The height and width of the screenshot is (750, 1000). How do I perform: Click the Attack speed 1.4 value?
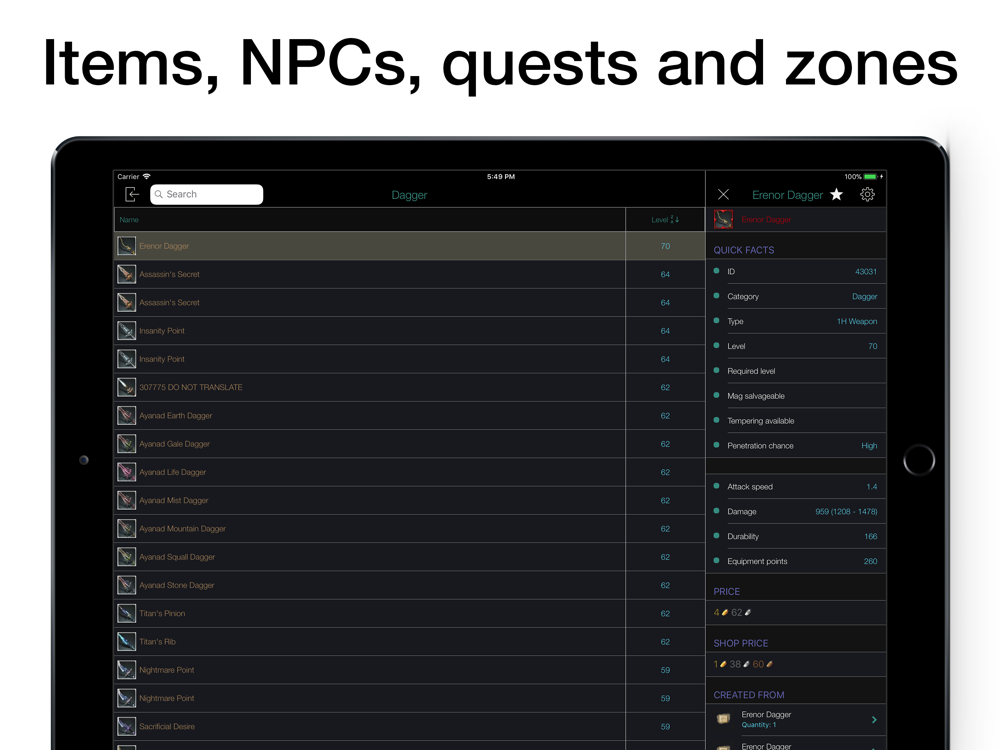[872, 487]
